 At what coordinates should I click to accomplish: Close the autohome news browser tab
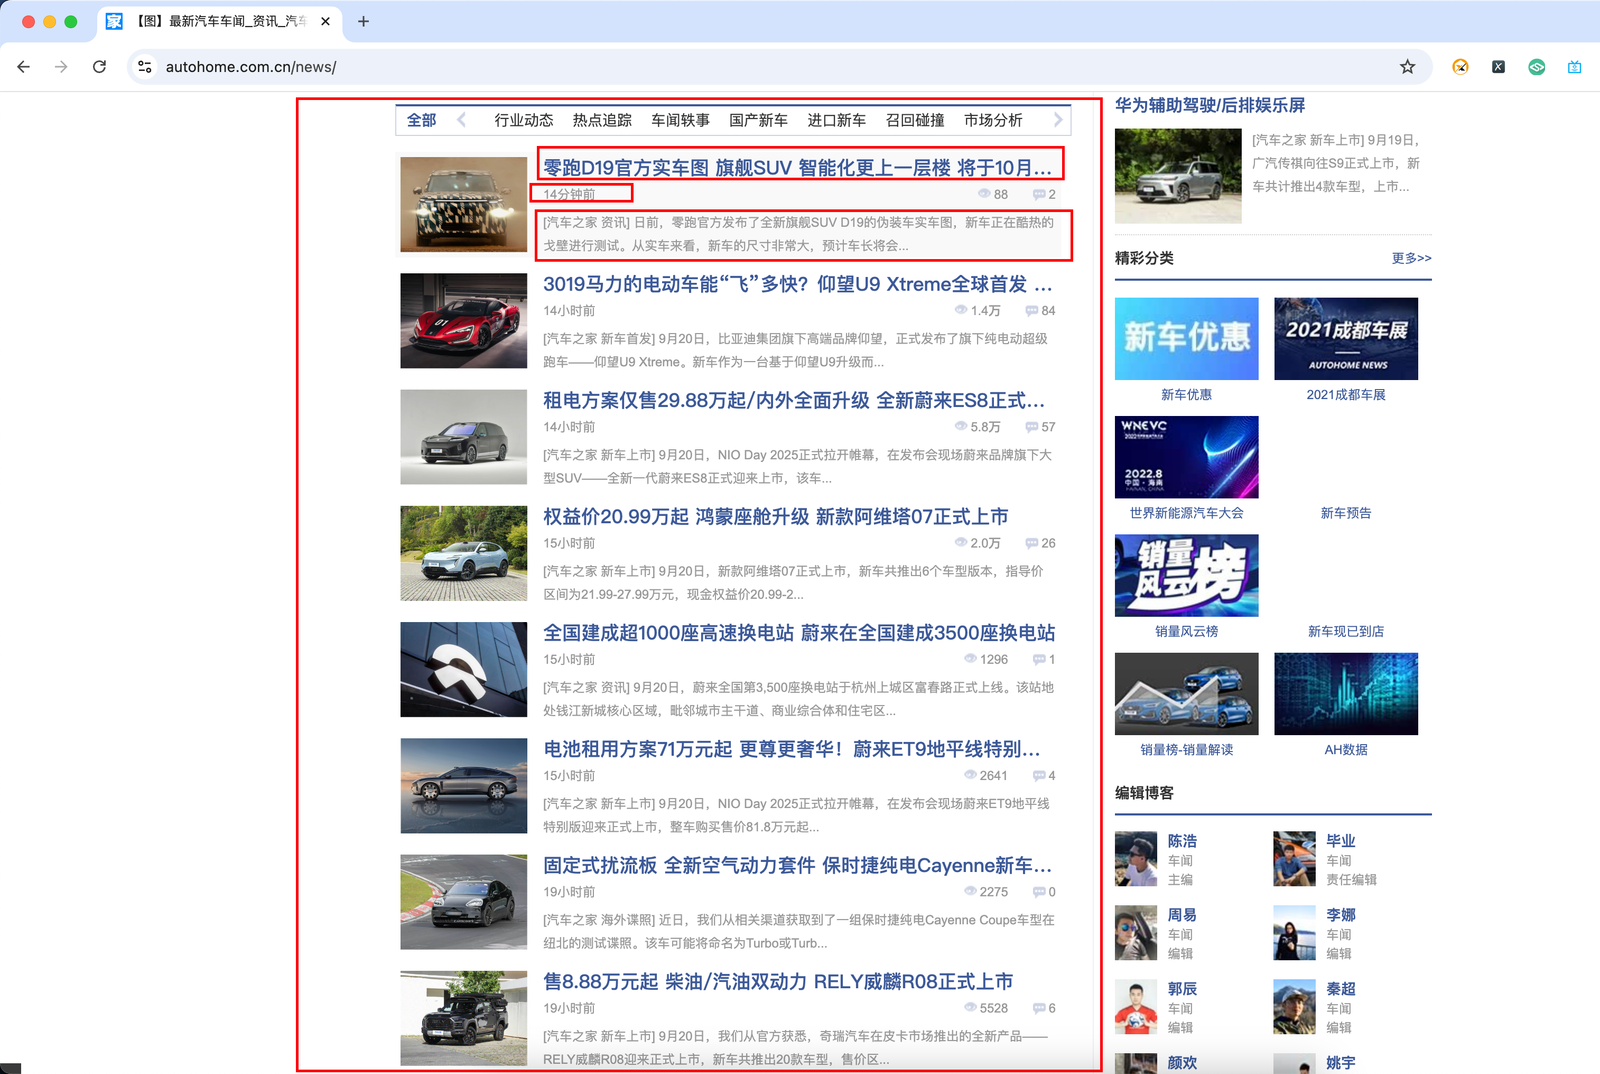[x=325, y=21]
